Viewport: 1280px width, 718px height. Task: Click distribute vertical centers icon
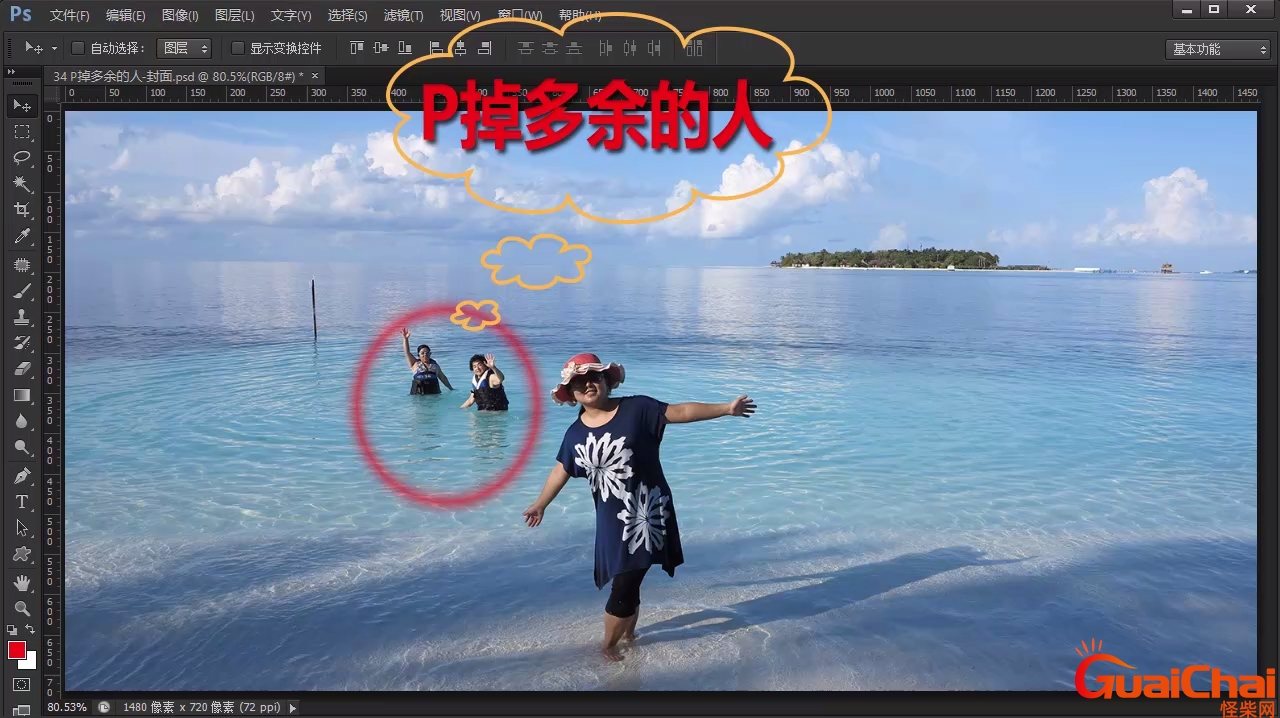click(549, 48)
